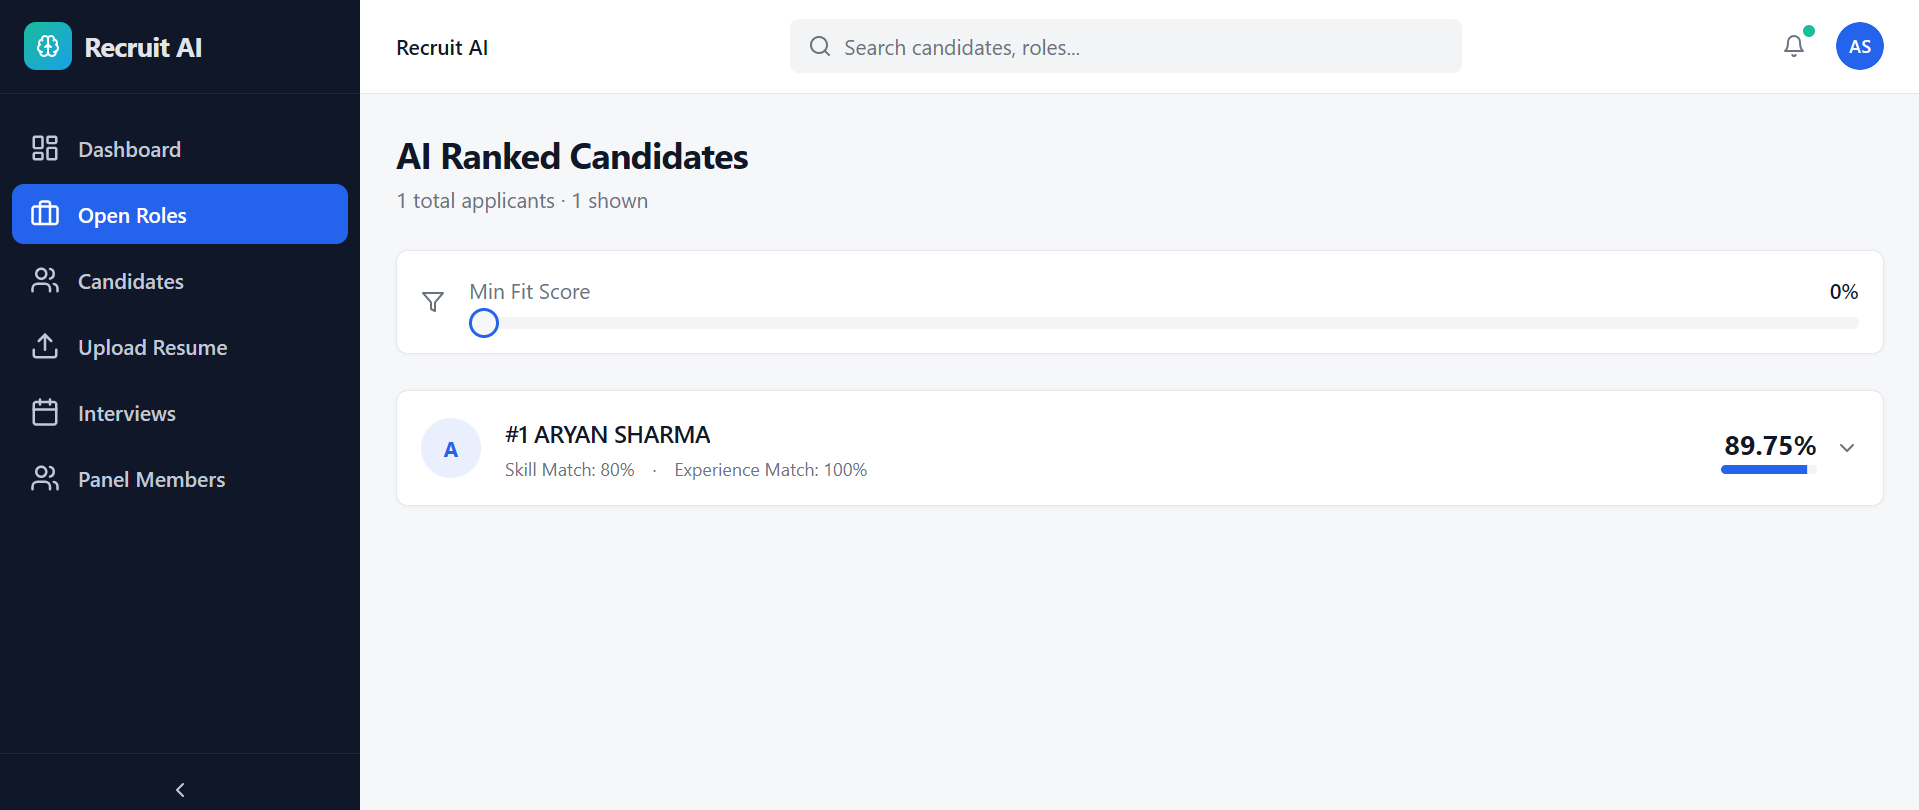The width and height of the screenshot is (1919, 810).
Task: Collapse the sidebar with the bottom arrow
Action: click(x=180, y=790)
